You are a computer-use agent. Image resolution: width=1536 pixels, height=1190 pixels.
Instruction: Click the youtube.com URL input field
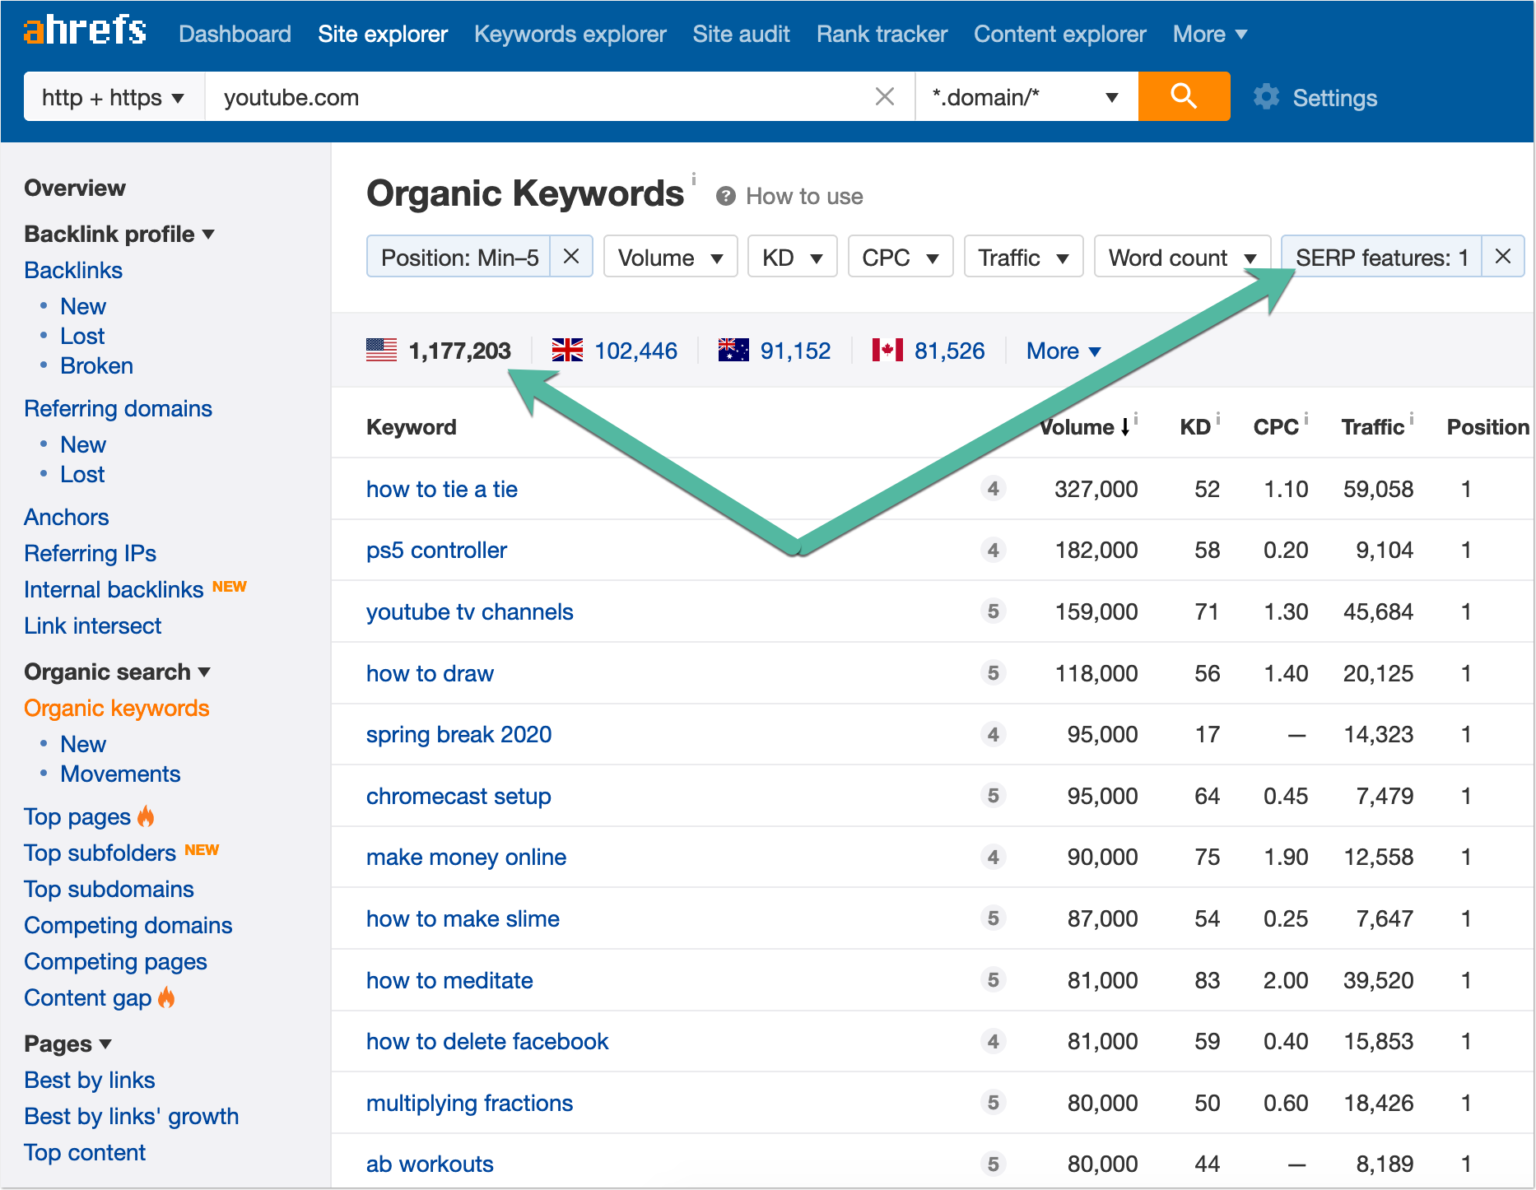click(x=540, y=97)
